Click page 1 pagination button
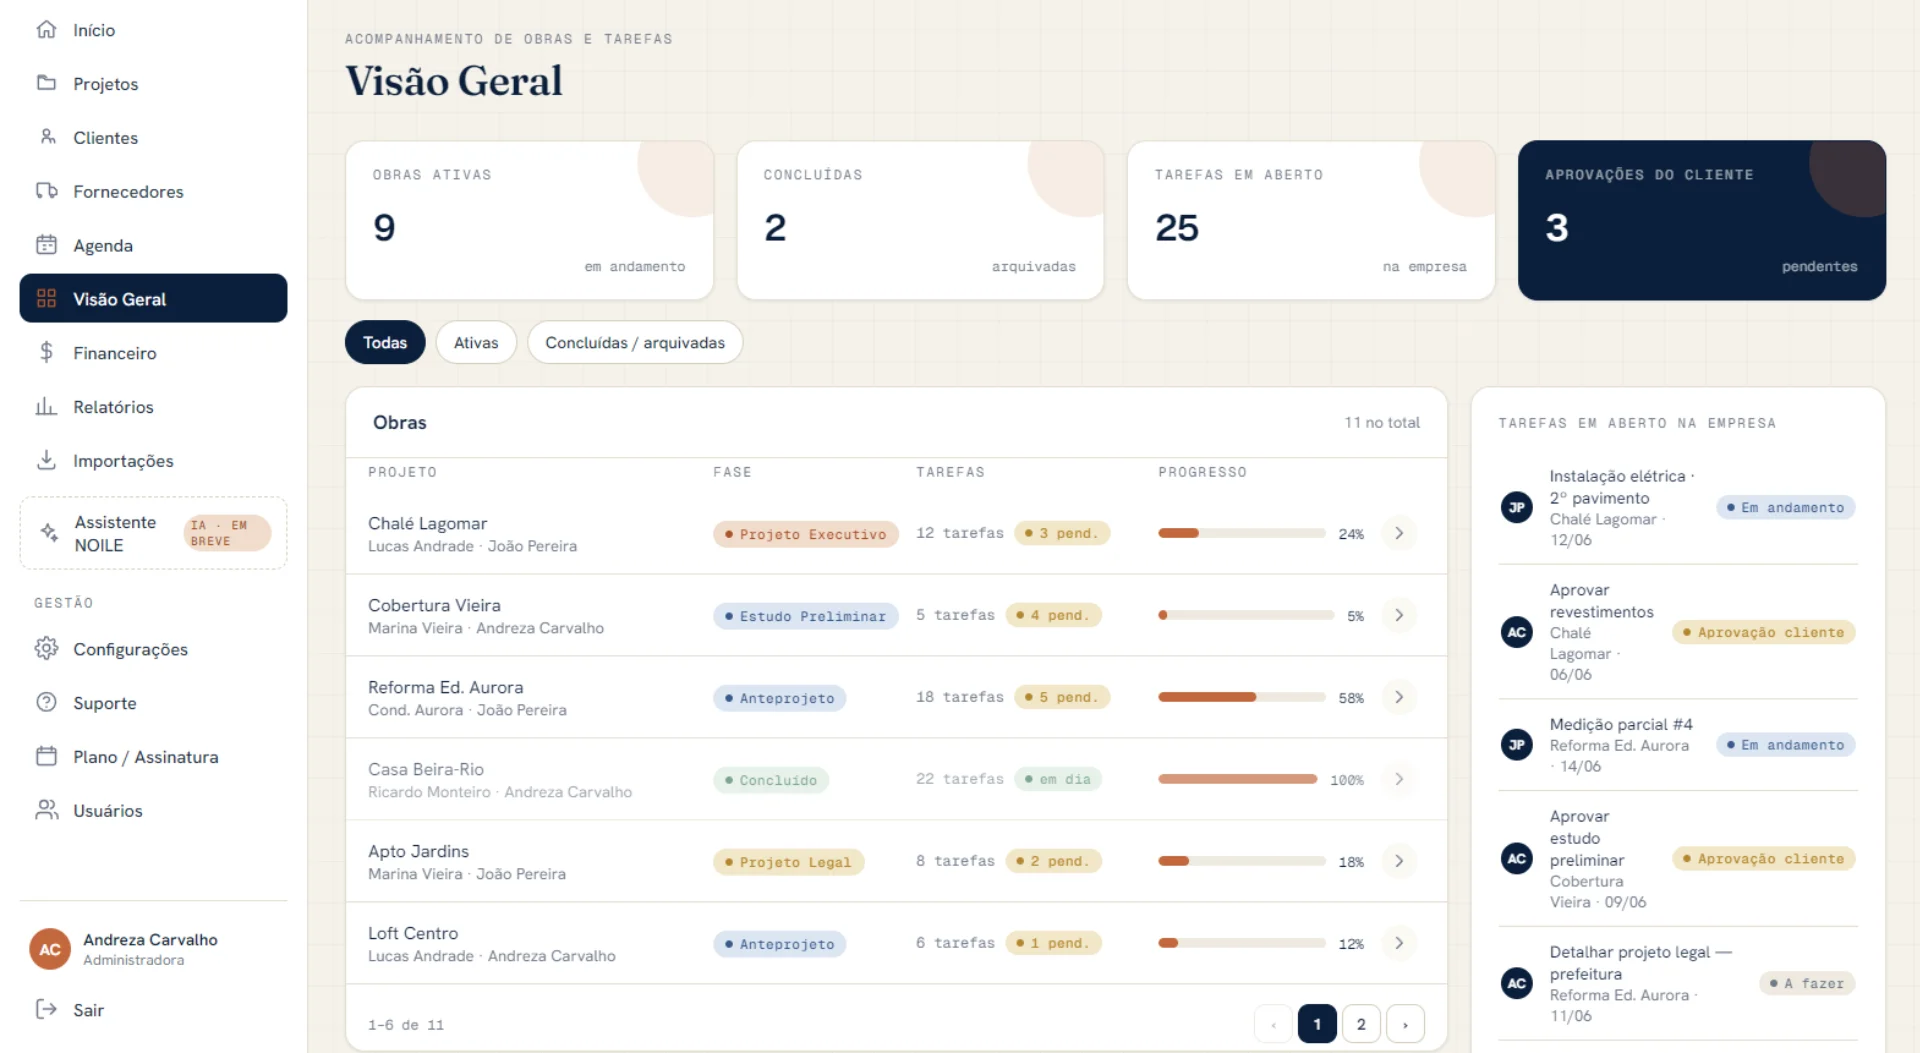 pos(1317,1024)
